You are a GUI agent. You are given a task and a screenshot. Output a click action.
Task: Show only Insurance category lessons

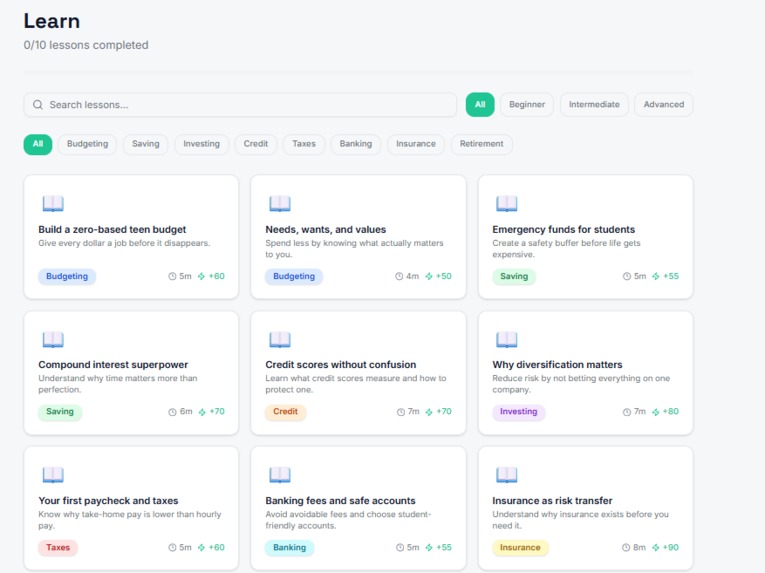tap(416, 144)
